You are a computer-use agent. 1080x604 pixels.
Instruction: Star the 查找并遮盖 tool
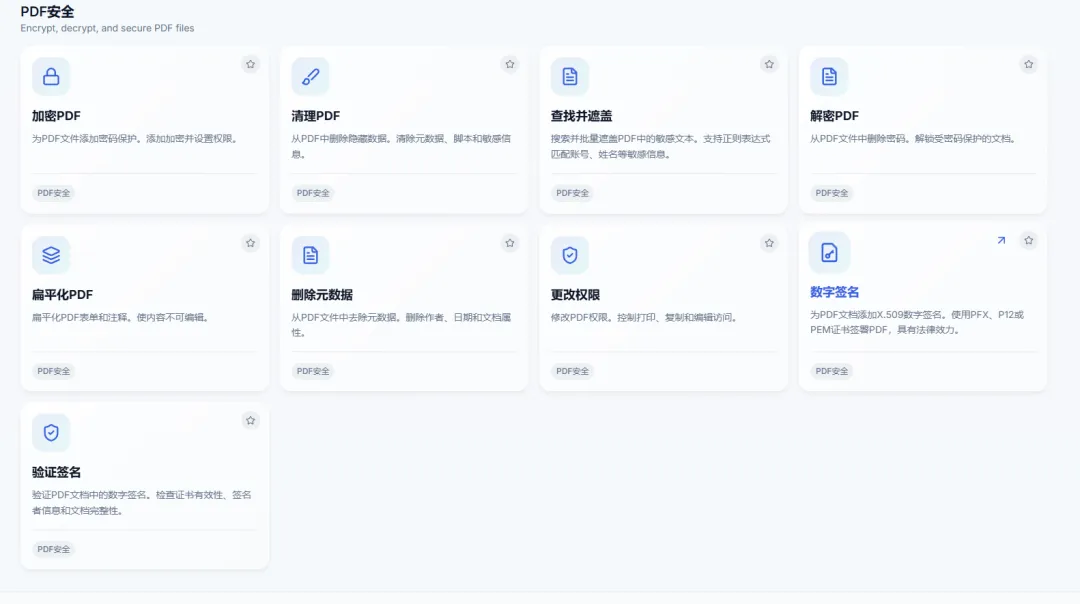coord(769,64)
